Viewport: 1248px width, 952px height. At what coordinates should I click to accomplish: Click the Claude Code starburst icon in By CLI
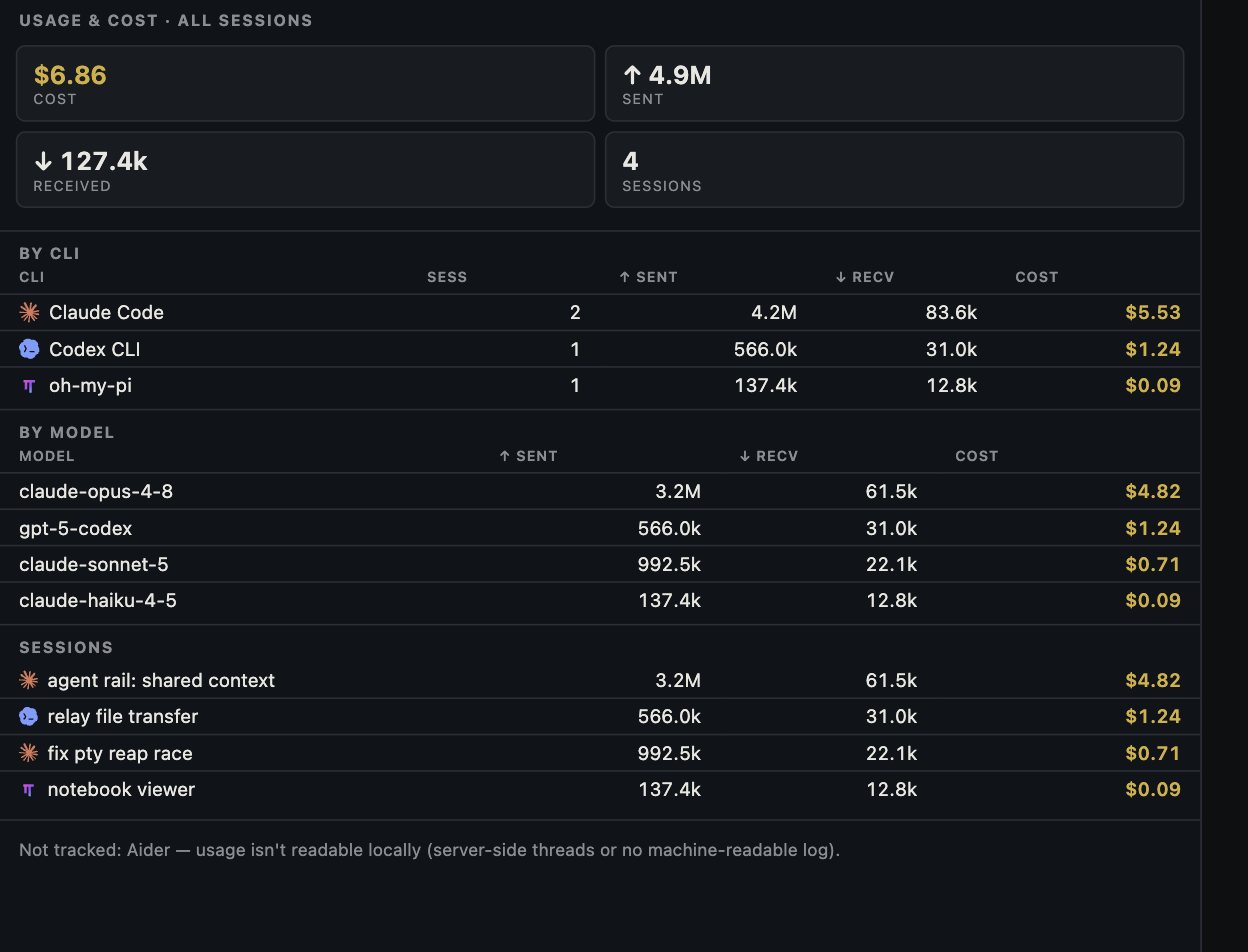point(29,312)
